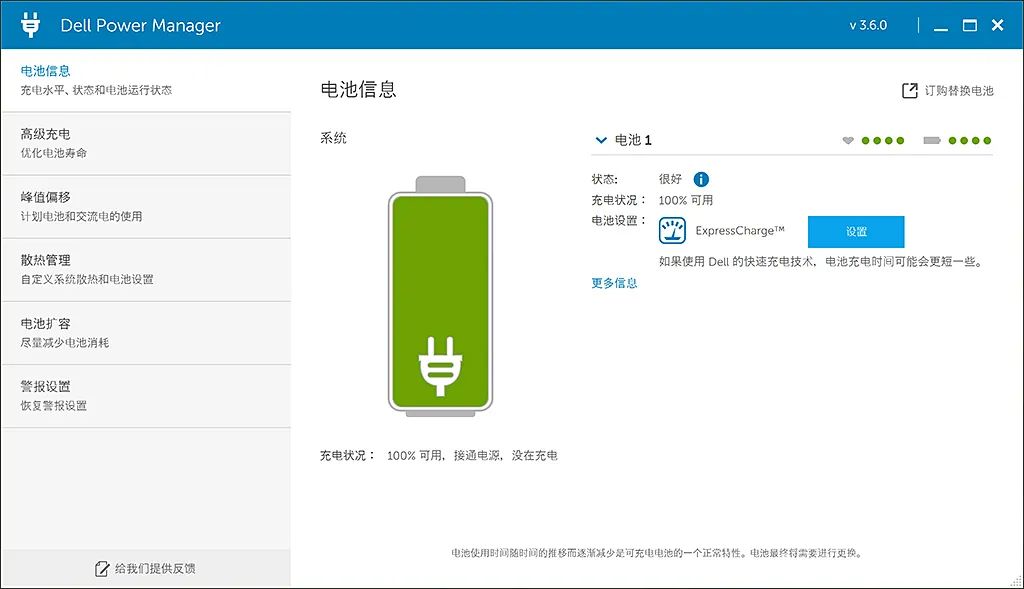
Task: Click 给我们提供反馈 feedback link
Action: [x=155, y=569]
